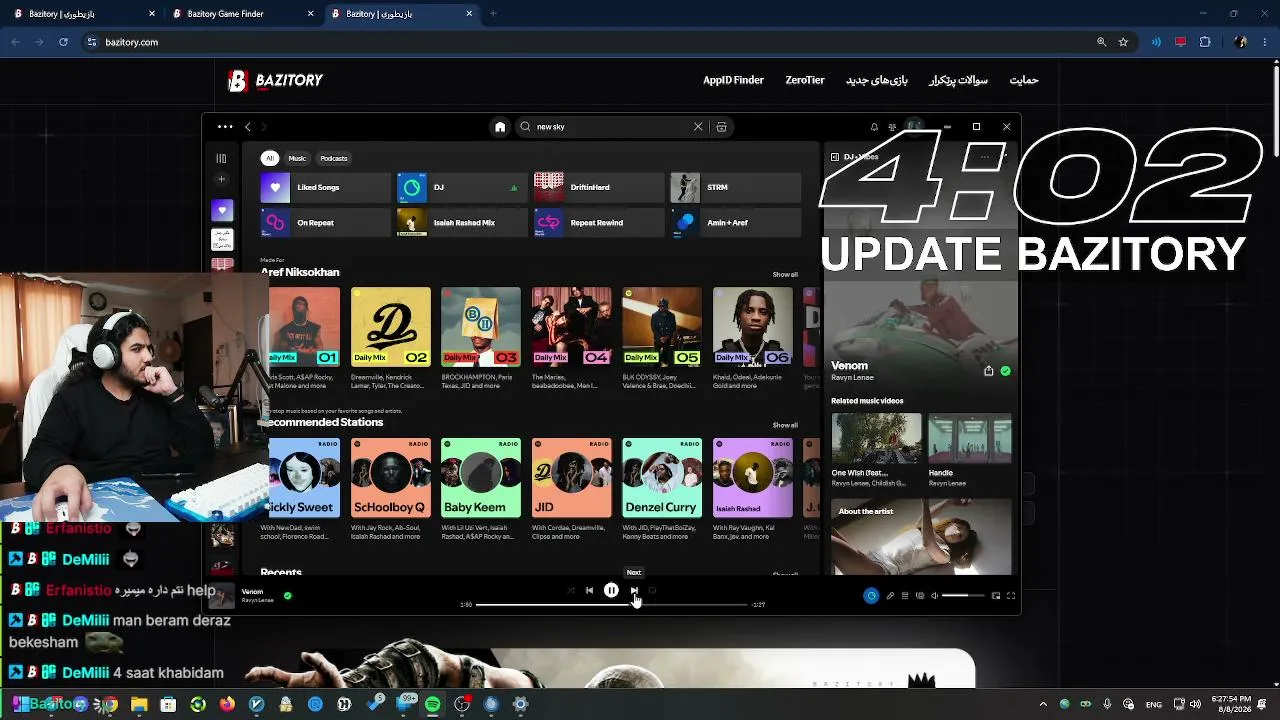Open the Repeat Rewind tile
The image size is (1280, 720).
click(599, 223)
